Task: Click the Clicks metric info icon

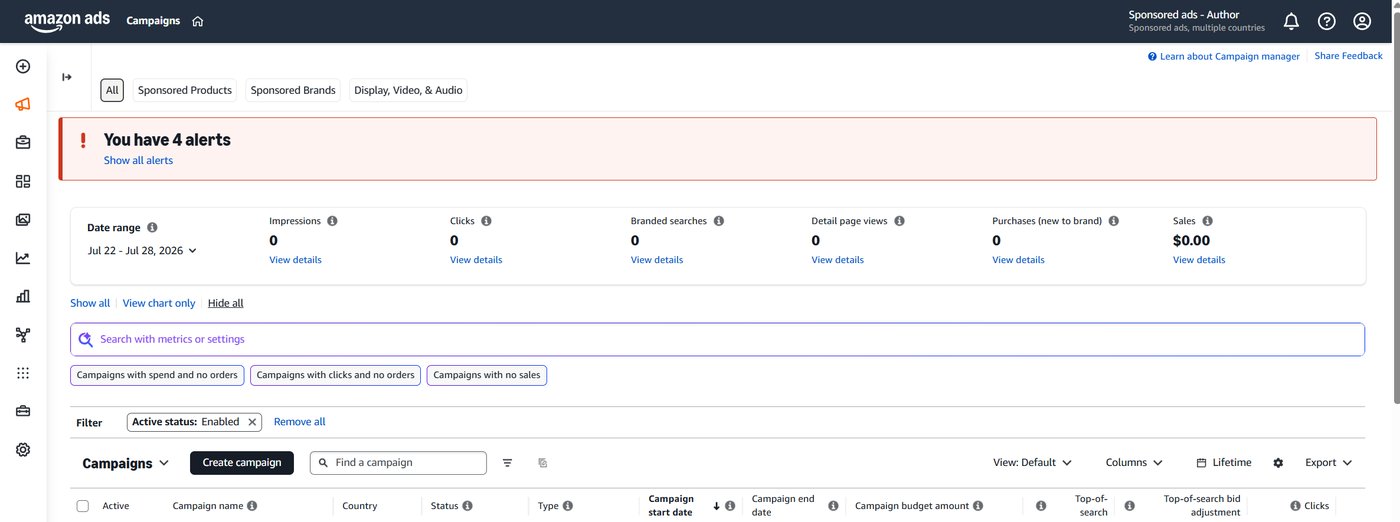Action: [x=485, y=221]
